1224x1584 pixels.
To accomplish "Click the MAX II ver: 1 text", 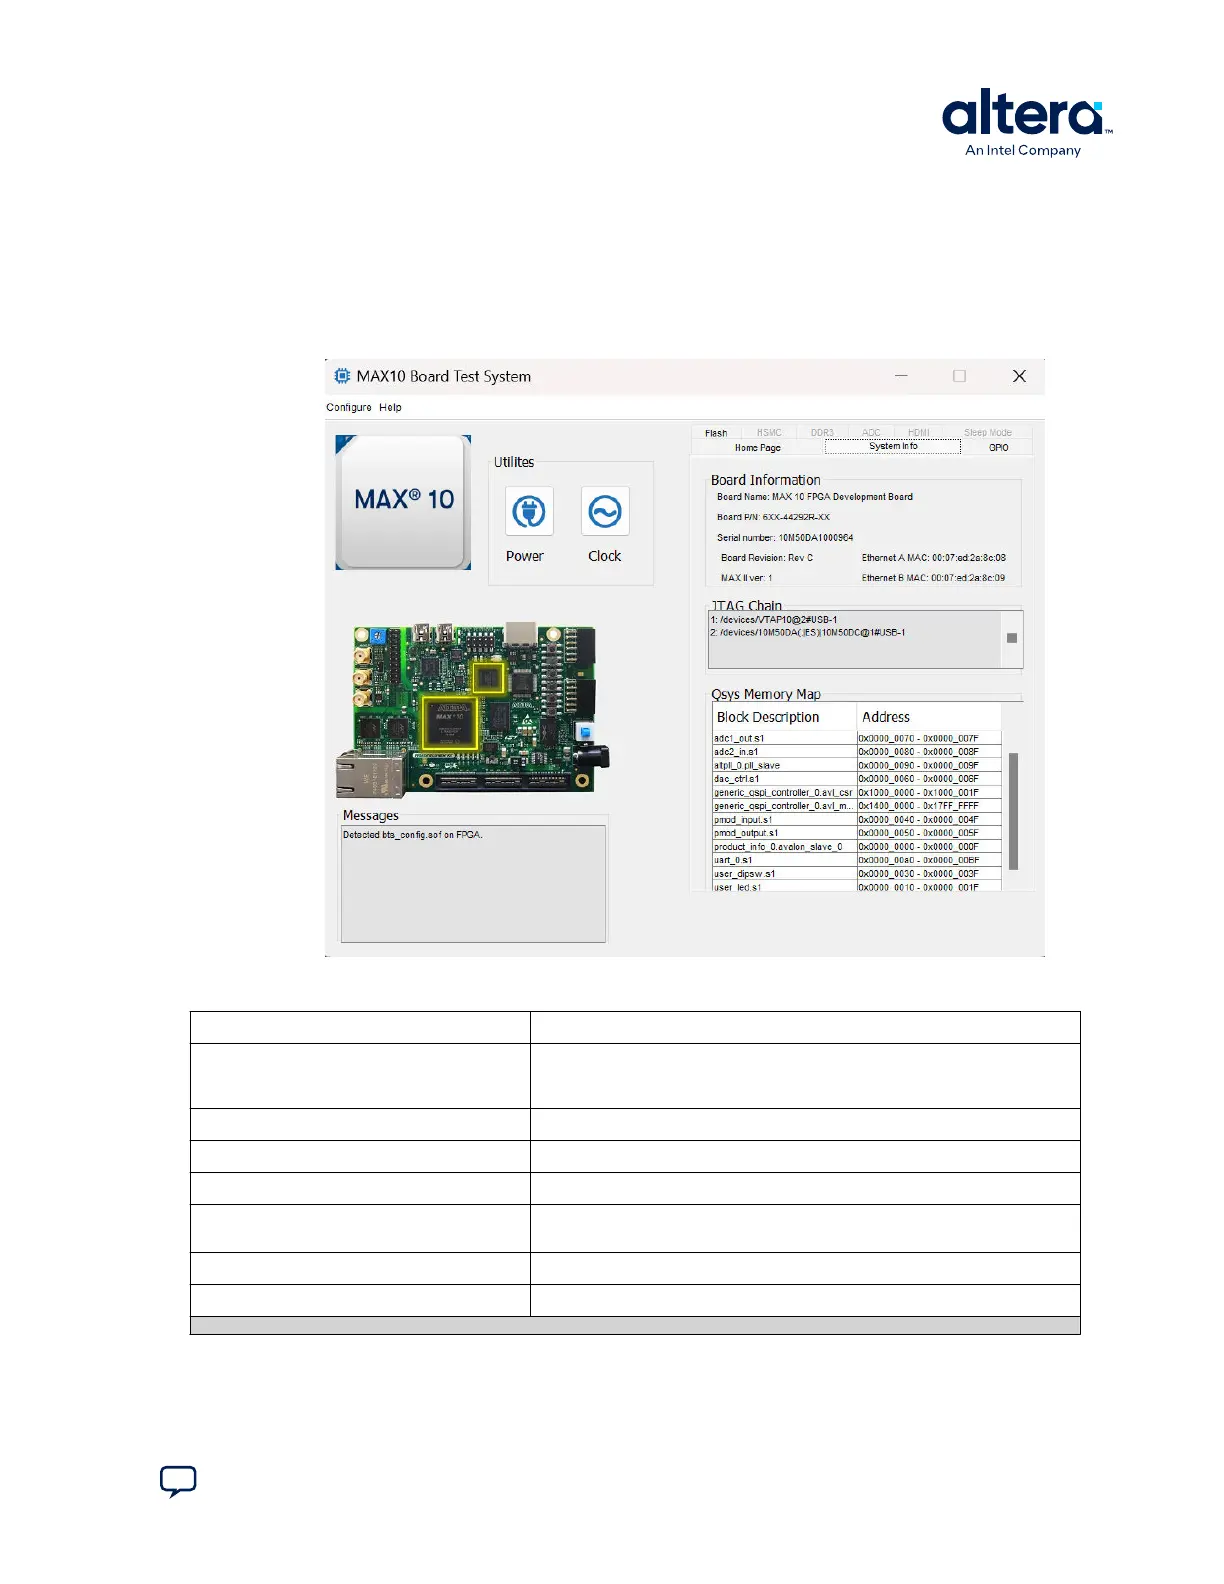I will [746, 578].
